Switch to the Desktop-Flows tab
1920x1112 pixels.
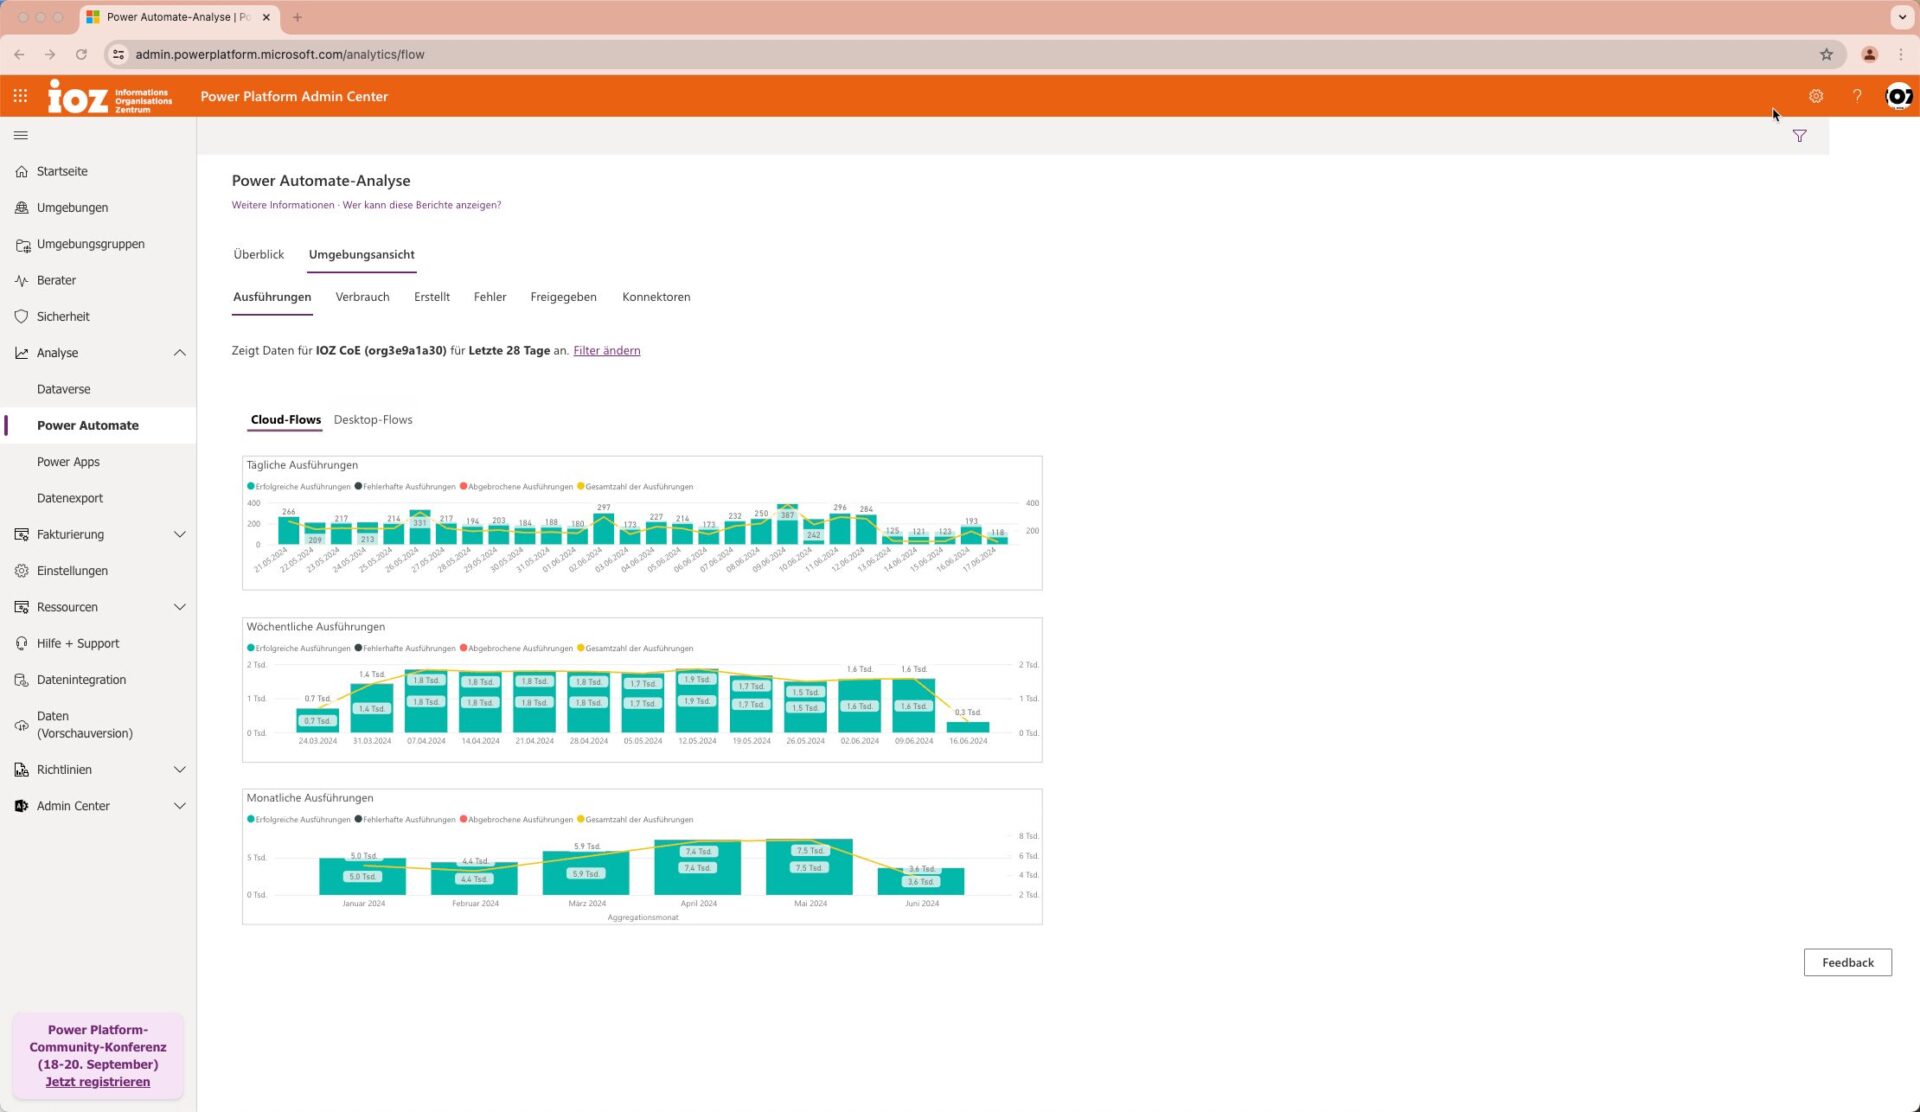(373, 420)
